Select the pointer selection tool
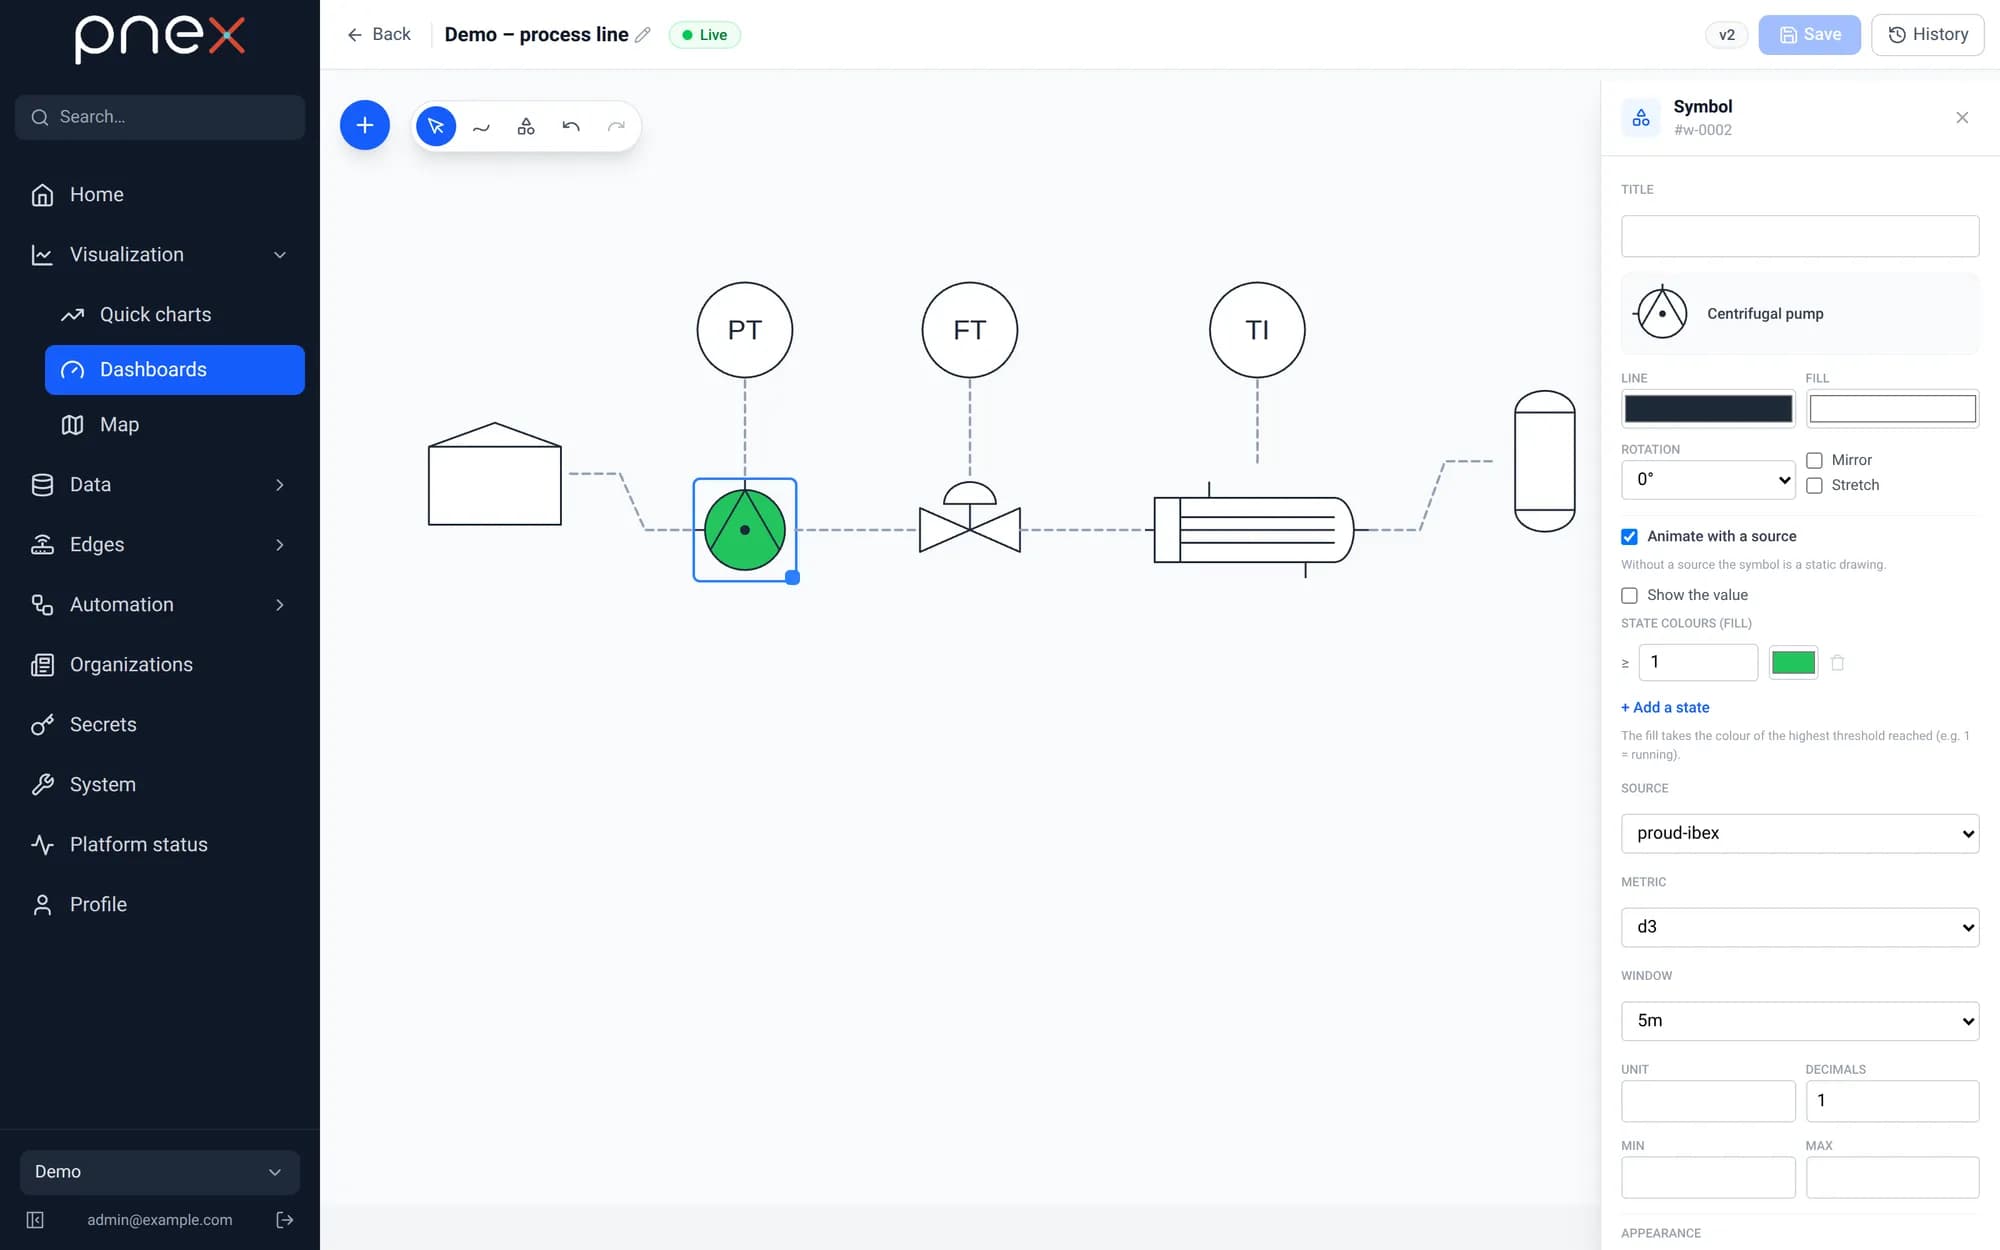The height and width of the screenshot is (1250, 2000). click(435, 126)
